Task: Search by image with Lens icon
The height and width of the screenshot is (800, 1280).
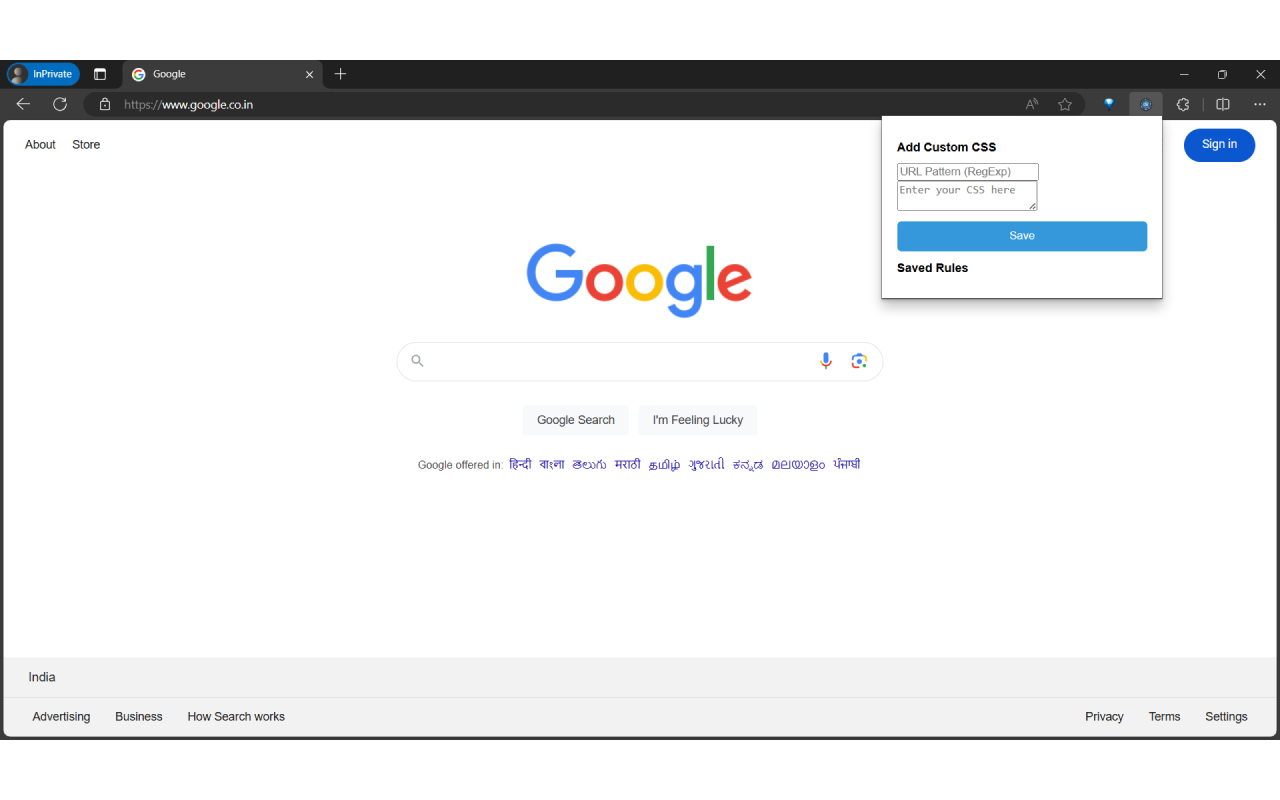Action: [x=859, y=361]
